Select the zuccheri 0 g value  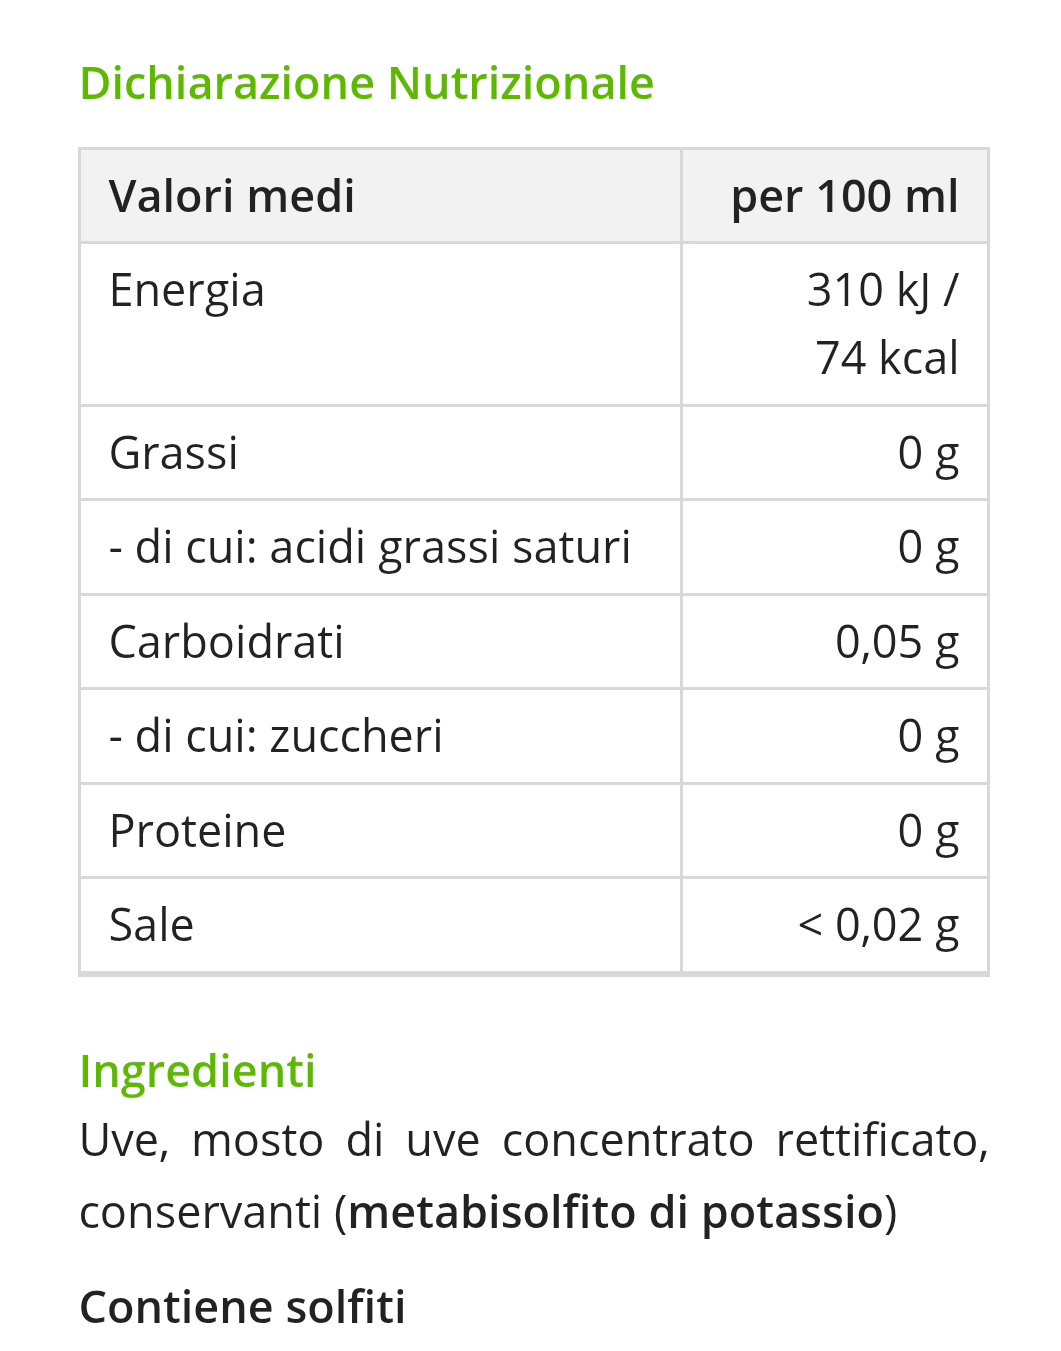pyautogui.click(x=928, y=736)
